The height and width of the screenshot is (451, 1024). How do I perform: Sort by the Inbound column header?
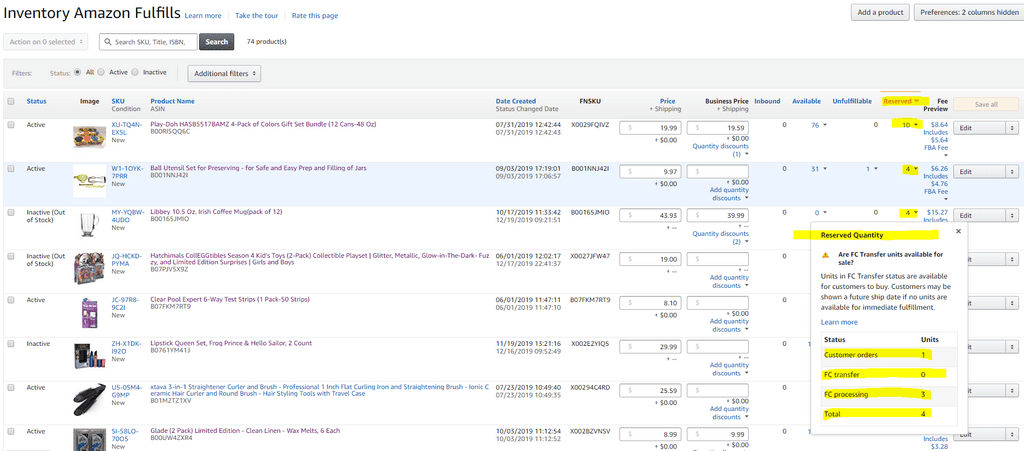coord(767,101)
